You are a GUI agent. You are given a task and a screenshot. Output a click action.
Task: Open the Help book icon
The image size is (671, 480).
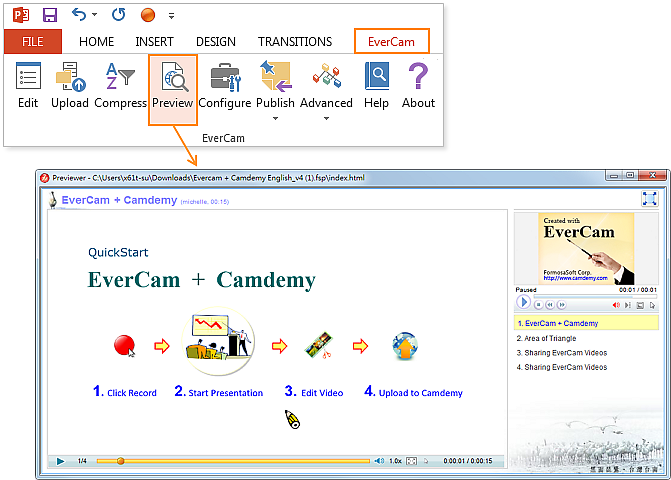pyautogui.click(x=377, y=76)
